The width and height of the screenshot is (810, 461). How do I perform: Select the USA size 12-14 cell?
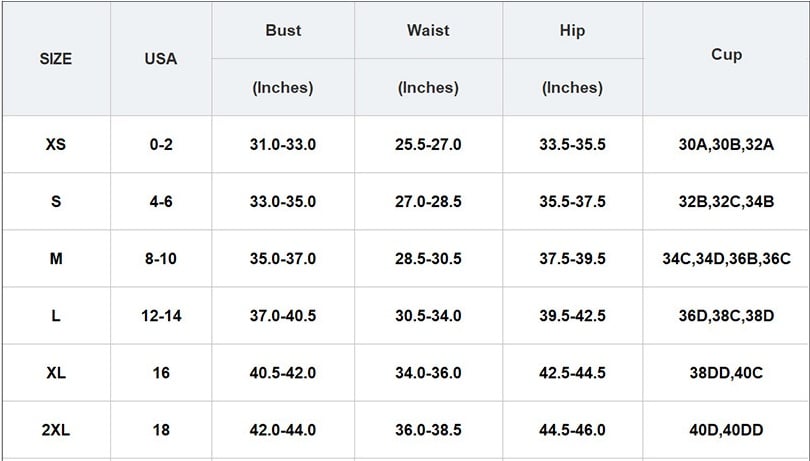[x=161, y=316]
